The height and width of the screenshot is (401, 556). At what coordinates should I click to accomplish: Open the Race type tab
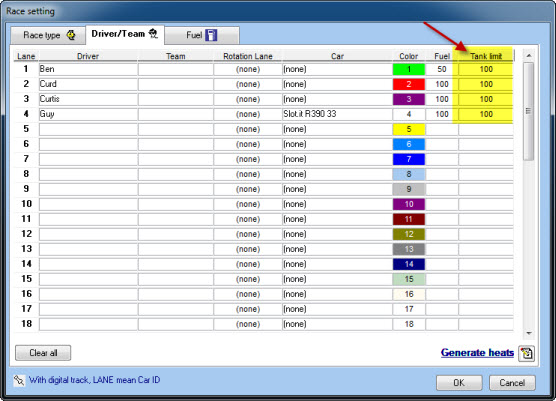click(x=48, y=35)
